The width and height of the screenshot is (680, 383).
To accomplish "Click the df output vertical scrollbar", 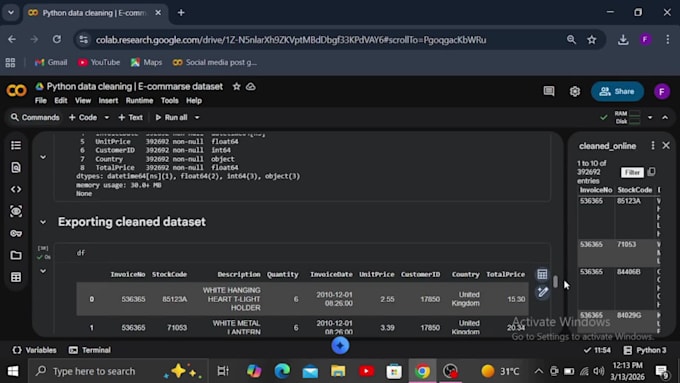I will point(555,282).
